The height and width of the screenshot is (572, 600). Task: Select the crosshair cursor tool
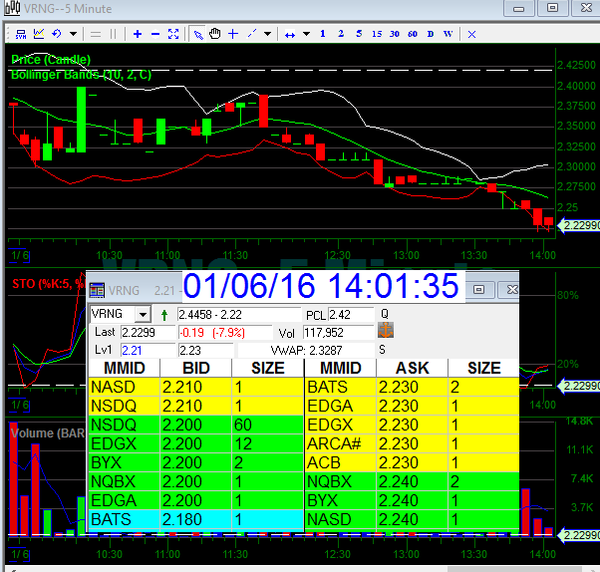click(x=233, y=34)
